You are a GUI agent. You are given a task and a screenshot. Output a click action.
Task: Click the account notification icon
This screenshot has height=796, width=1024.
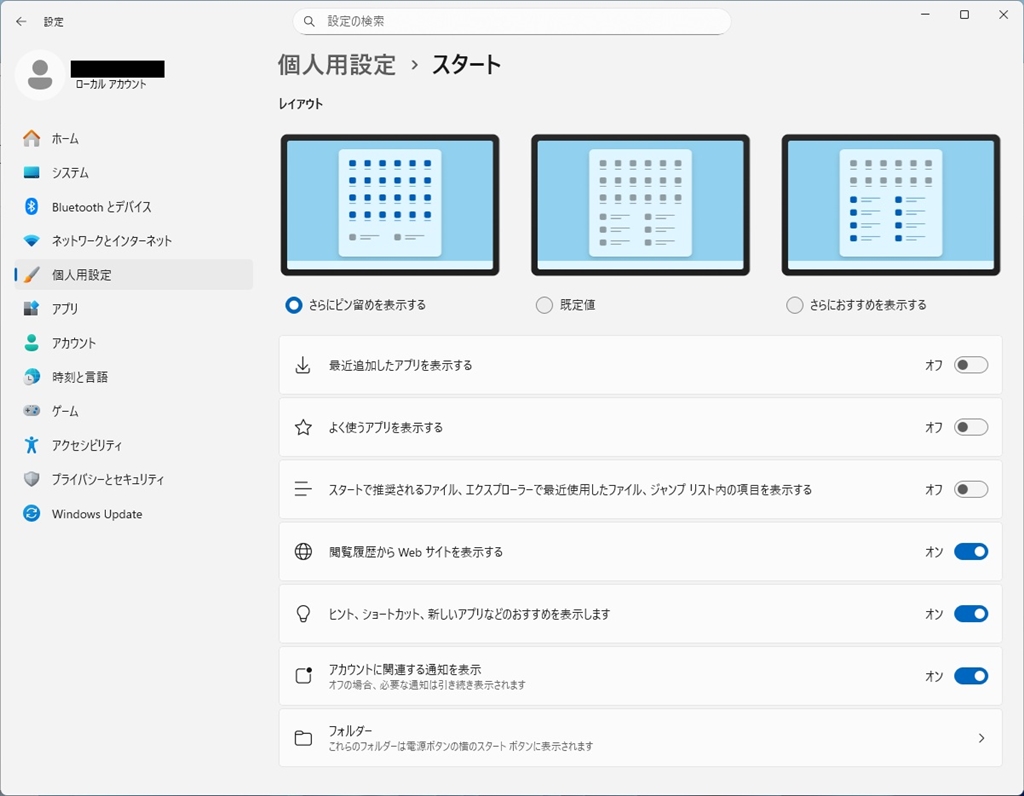tap(303, 675)
